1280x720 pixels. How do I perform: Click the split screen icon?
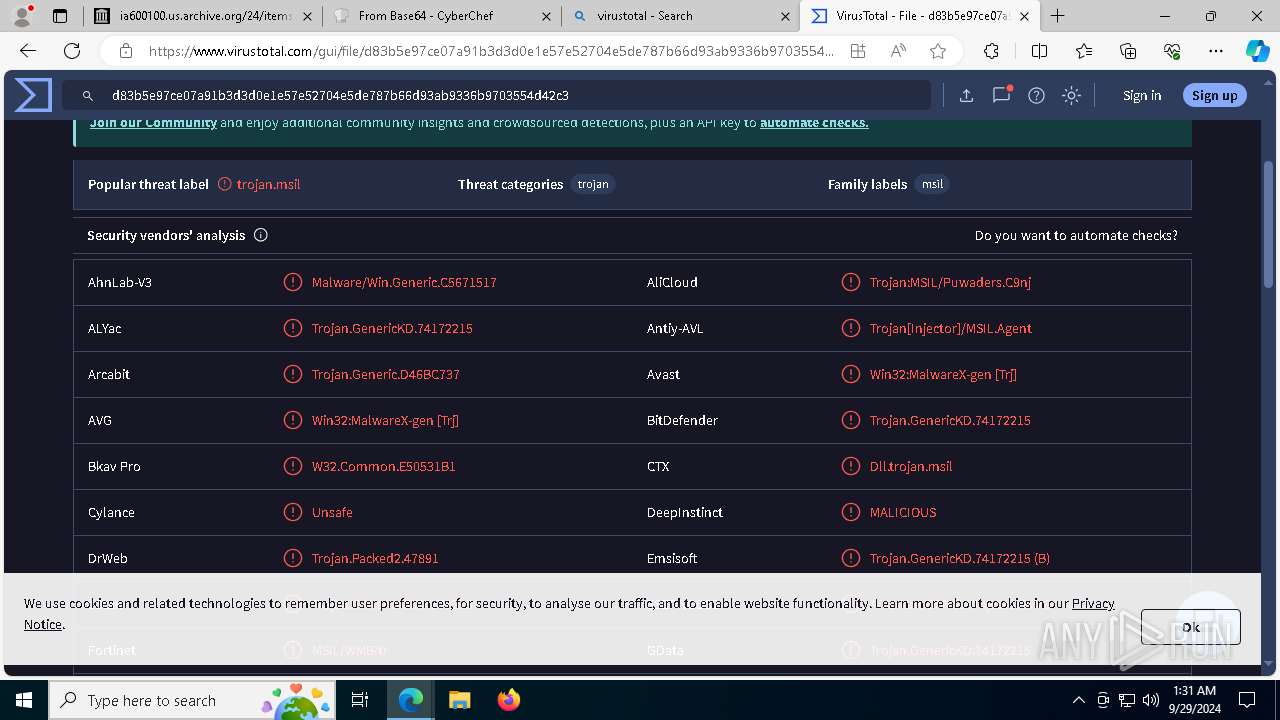tap(1040, 51)
